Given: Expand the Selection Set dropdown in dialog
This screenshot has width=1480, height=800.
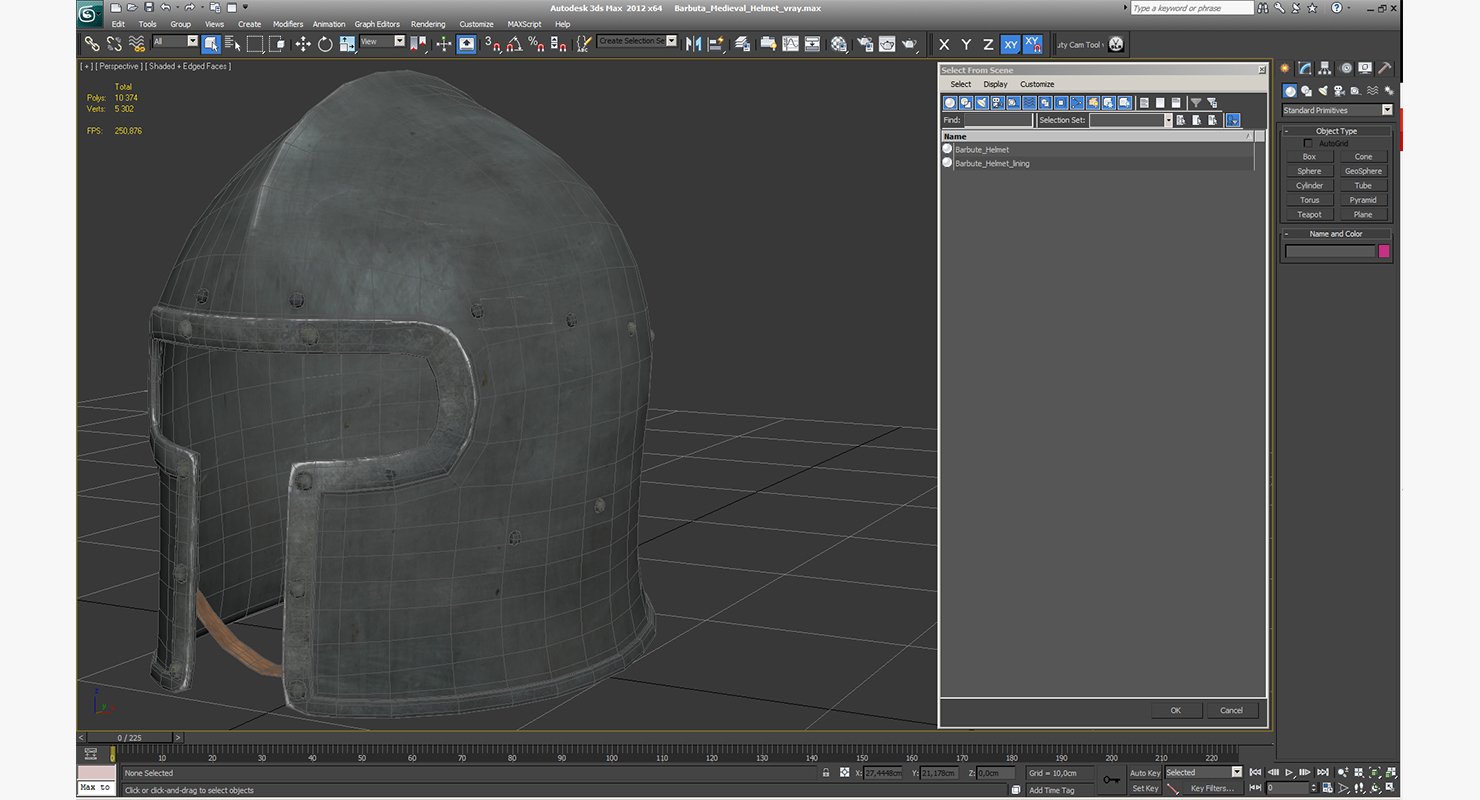Looking at the screenshot, I should 1167,120.
